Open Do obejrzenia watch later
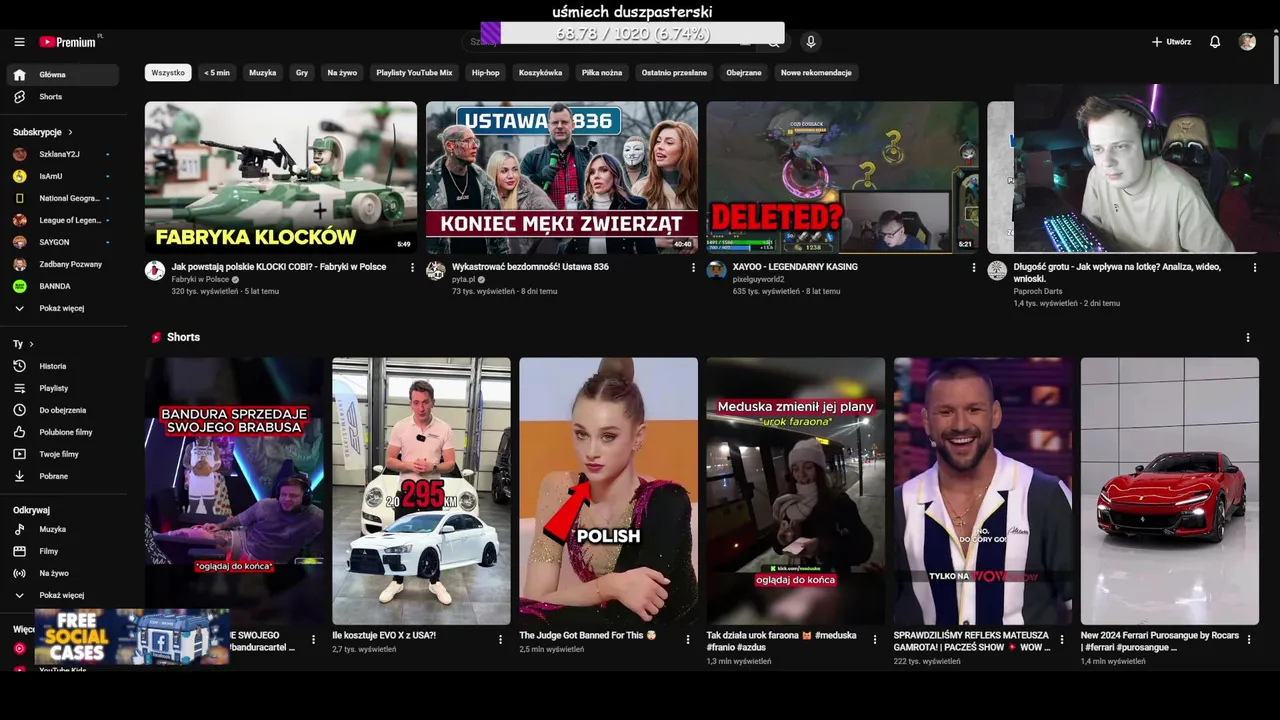Viewport: 1280px width, 720px height. tap(63, 410)
